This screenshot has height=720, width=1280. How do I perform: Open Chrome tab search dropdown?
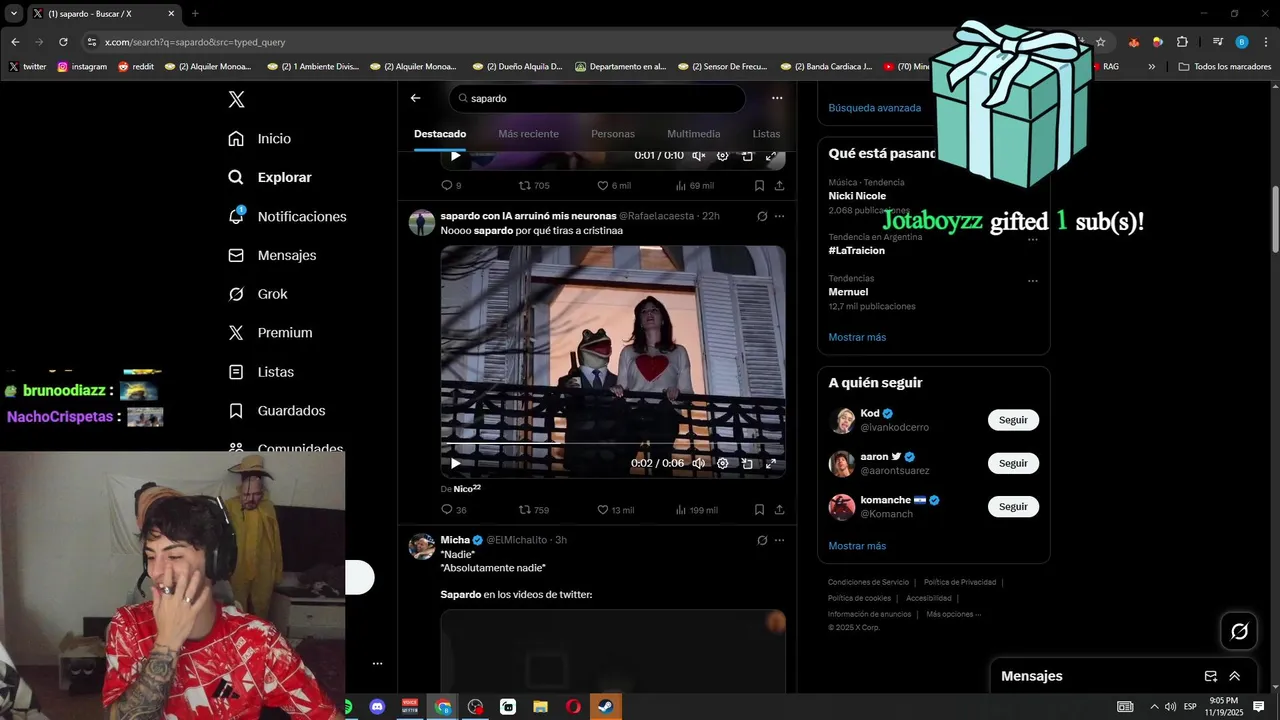pyautogui.click(x=13, y=13)
